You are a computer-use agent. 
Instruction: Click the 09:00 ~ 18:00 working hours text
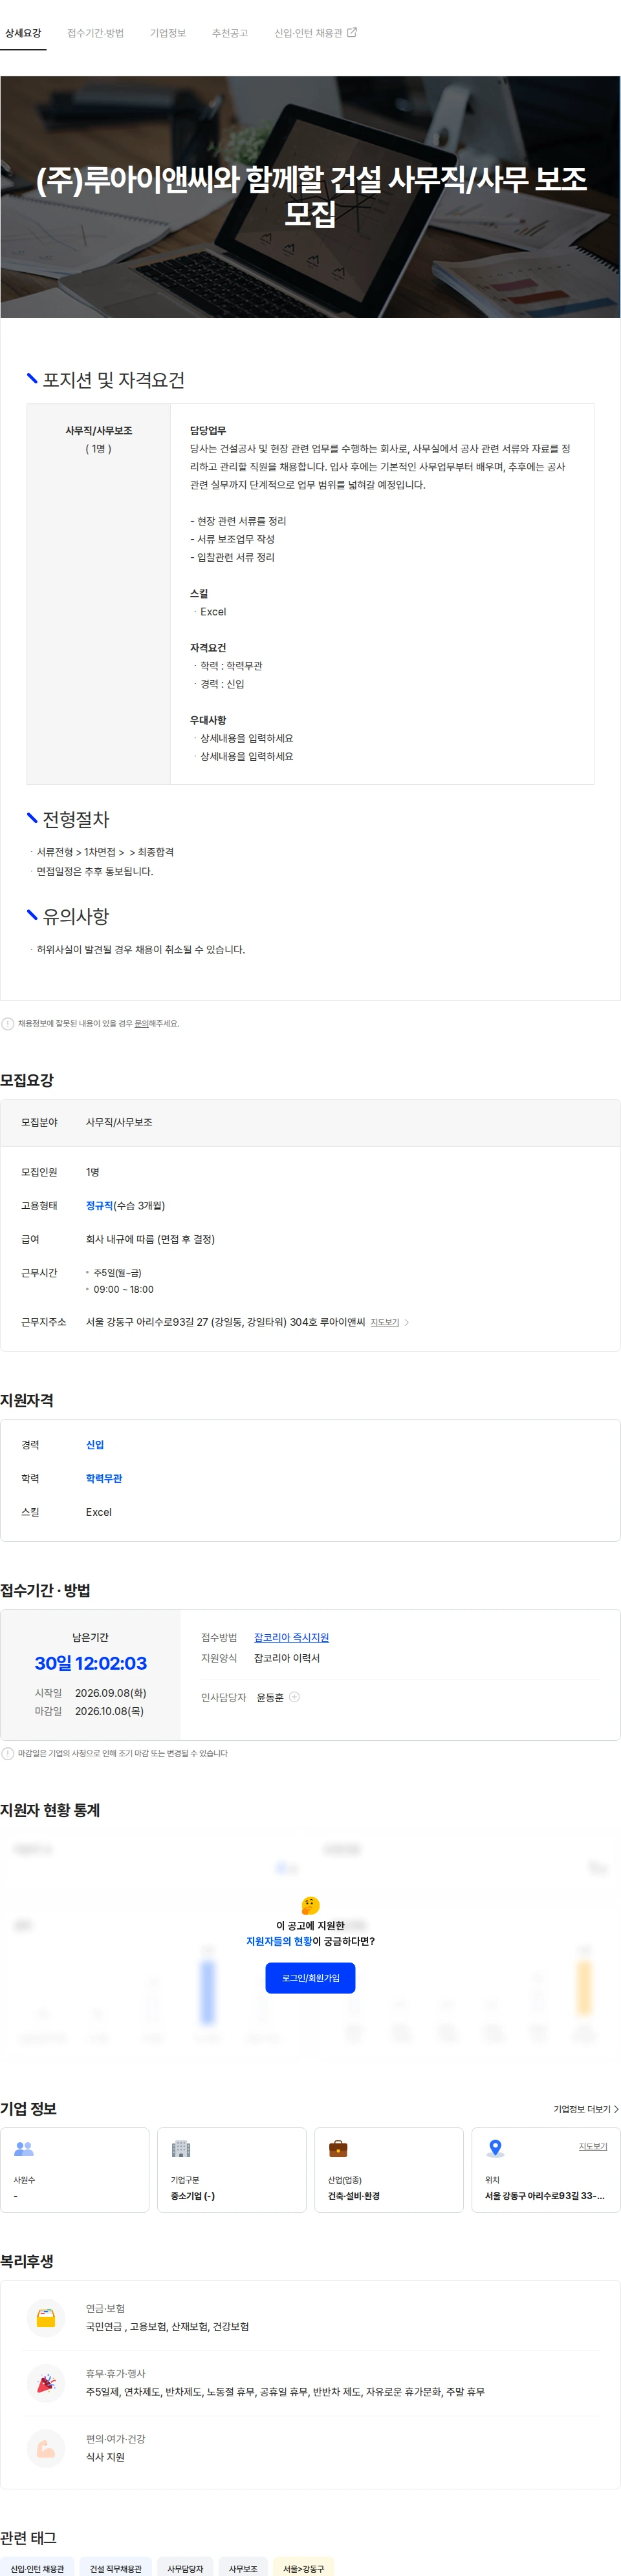coord(123,1289)
